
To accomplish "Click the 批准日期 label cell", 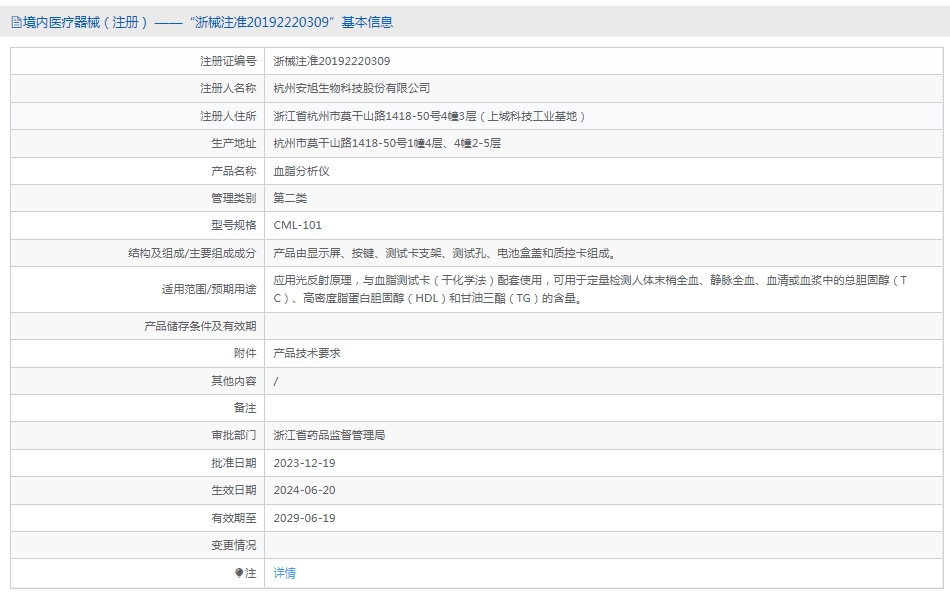I will [x=138, y=463].
